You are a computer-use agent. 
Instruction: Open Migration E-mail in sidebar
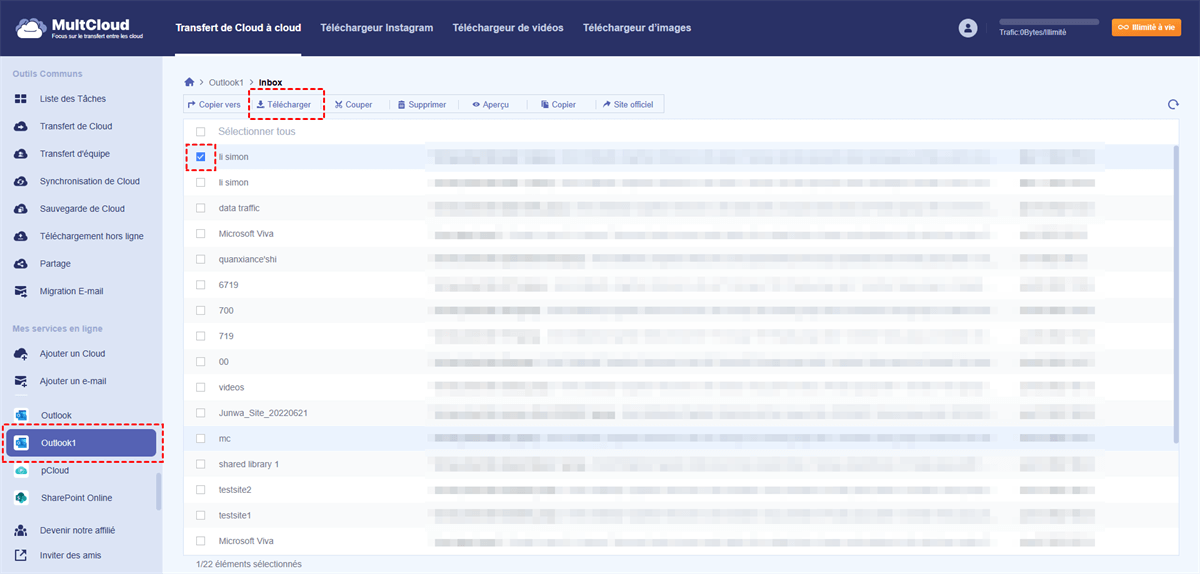71,291
